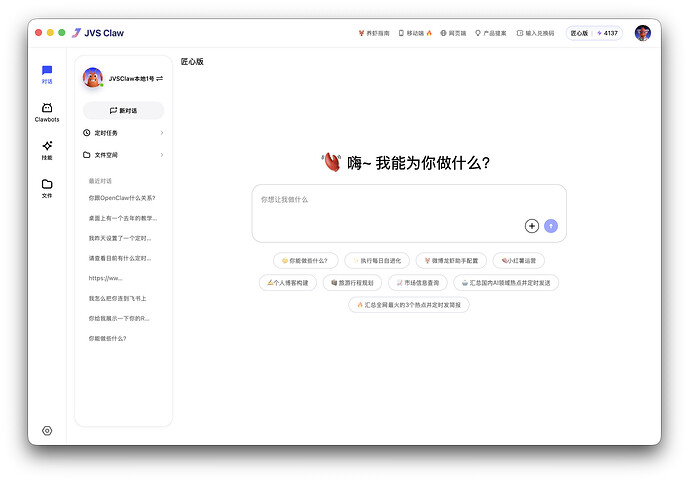The image size is (689, 482).
Task: Open user profile avatar at top right
Action: point(642,33)
